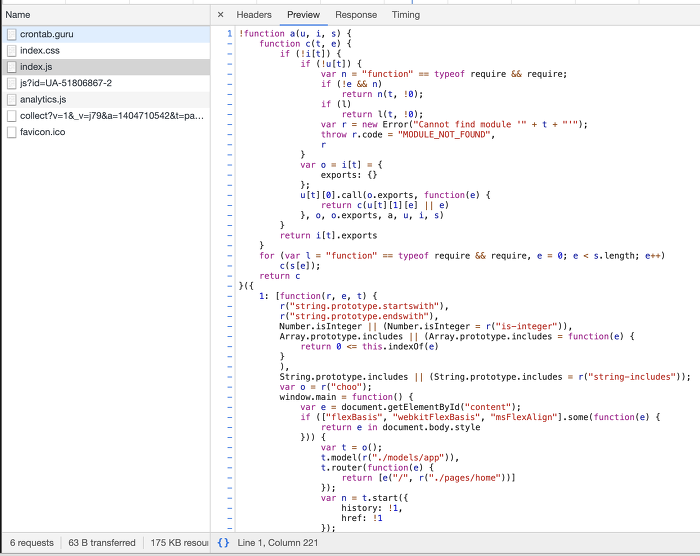Open the Response tab
The height and width of the screenshot is (556, 700).
tap(356, 15)
